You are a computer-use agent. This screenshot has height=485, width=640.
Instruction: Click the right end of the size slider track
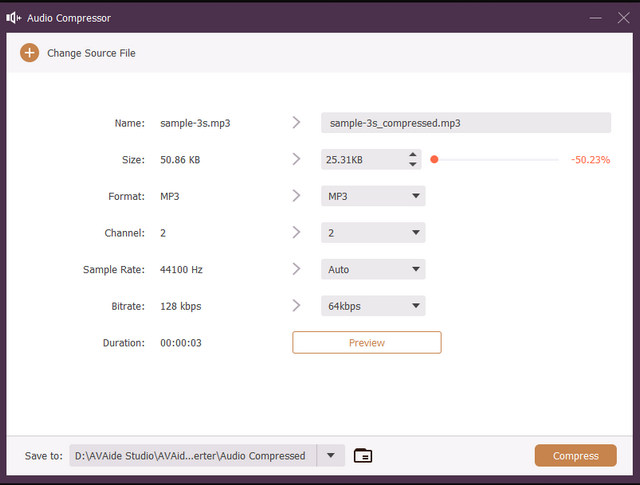click(557, 160)
